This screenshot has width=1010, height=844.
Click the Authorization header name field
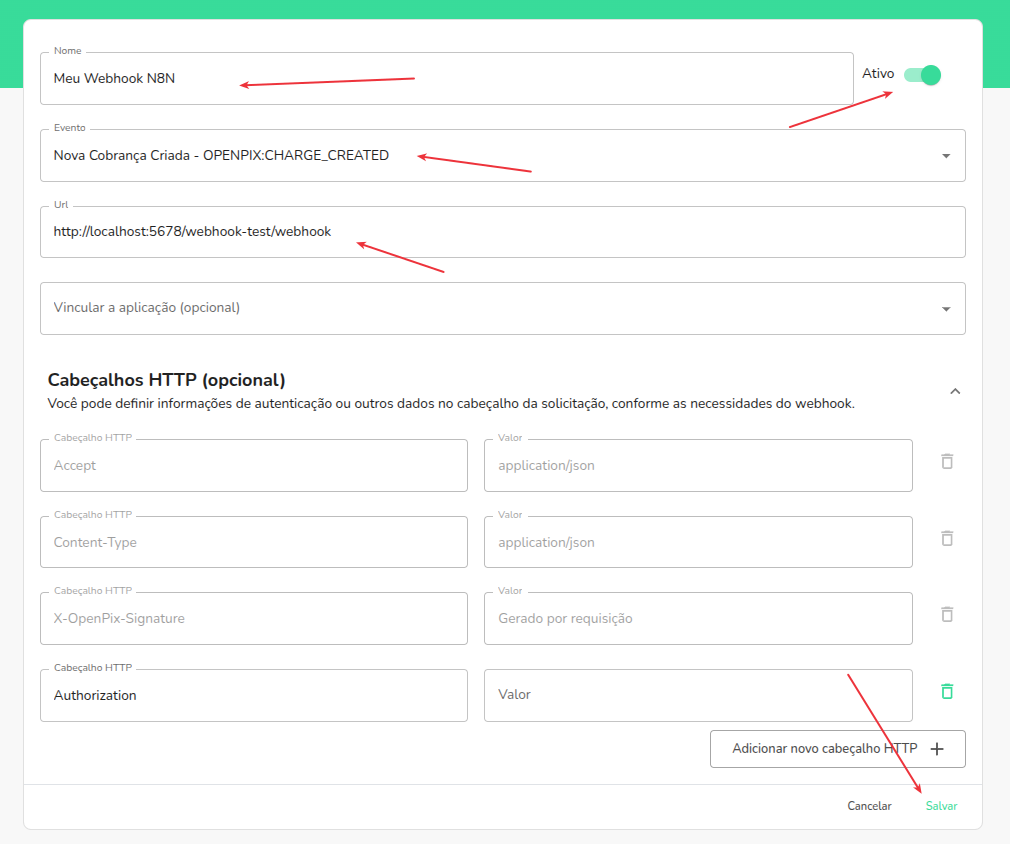[253, 695]
